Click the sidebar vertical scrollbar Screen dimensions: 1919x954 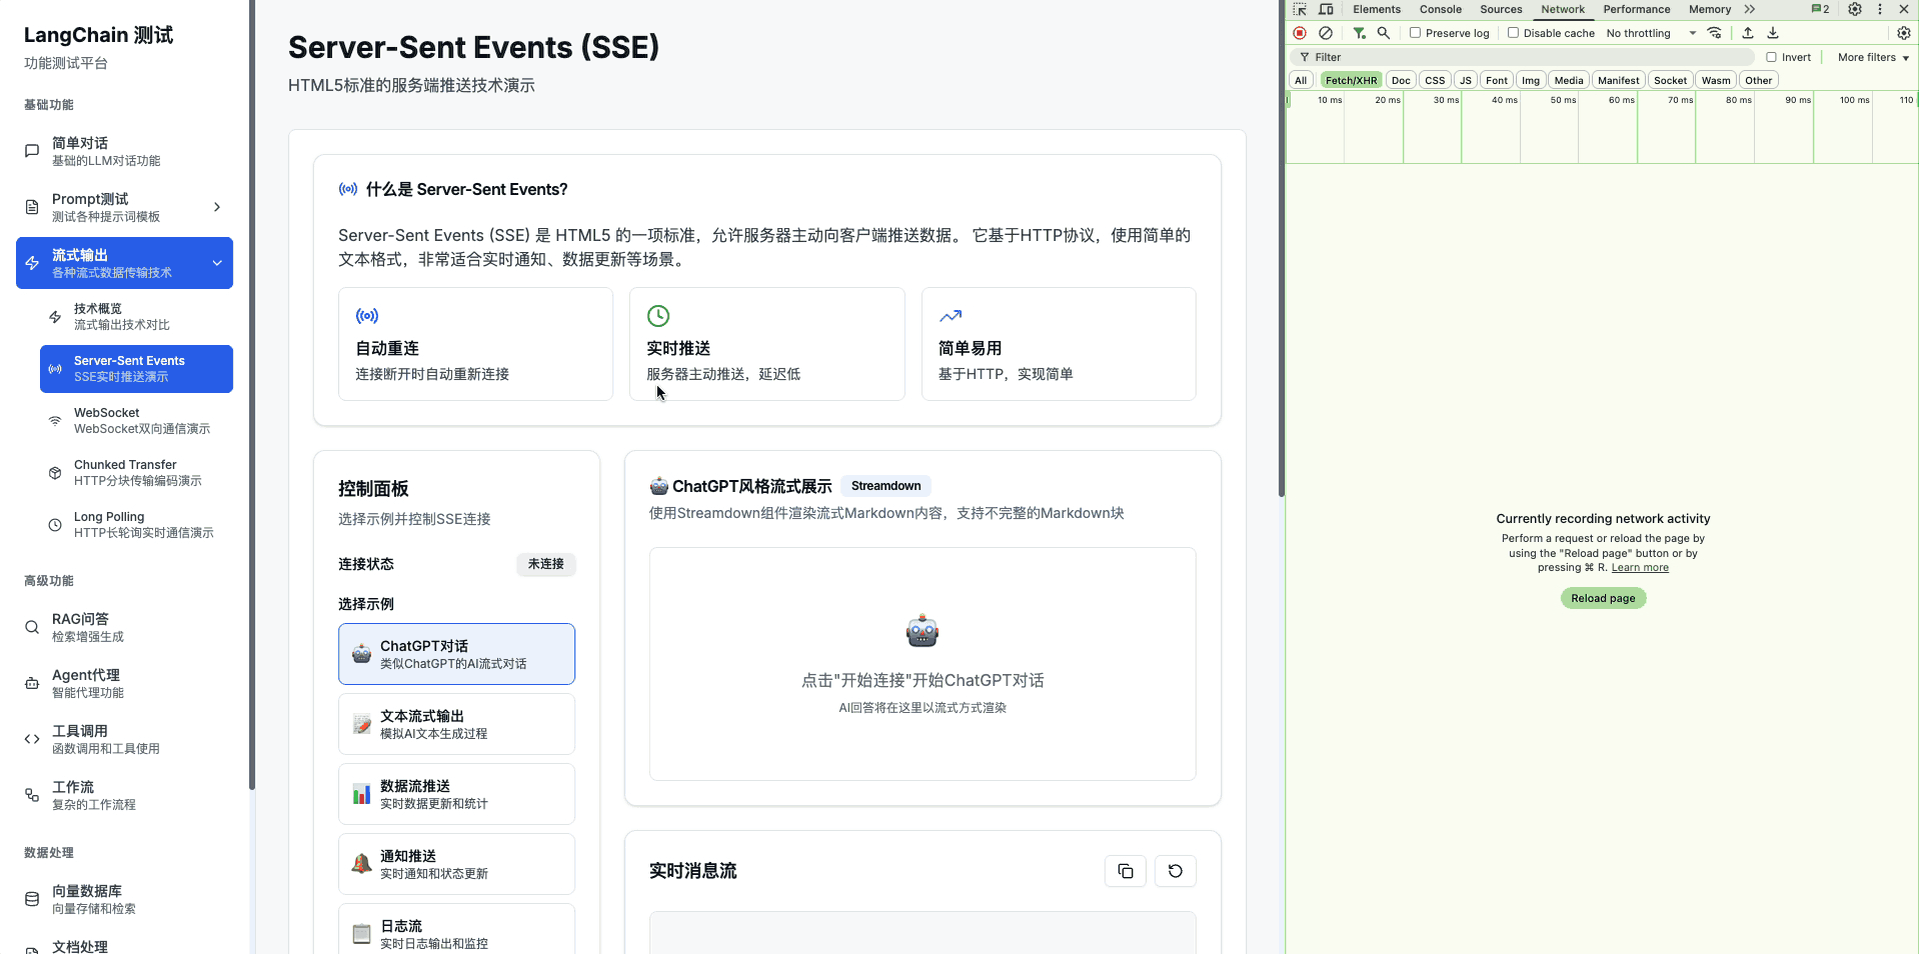[252, 395]
